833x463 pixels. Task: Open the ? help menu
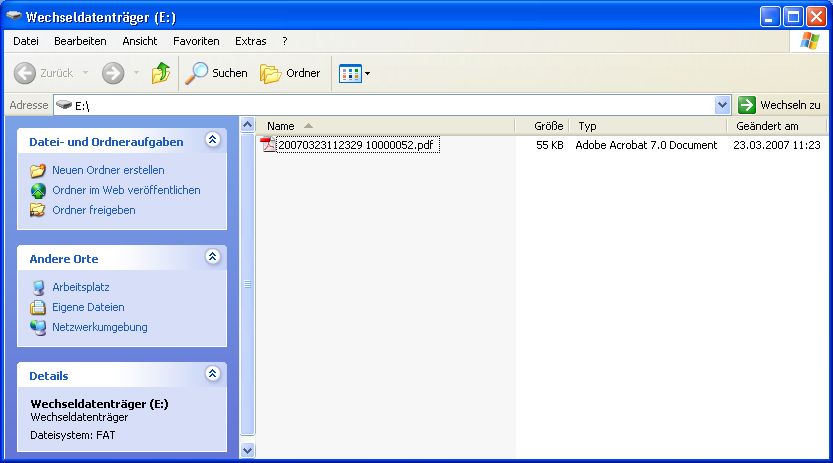[x=285, y=41]
